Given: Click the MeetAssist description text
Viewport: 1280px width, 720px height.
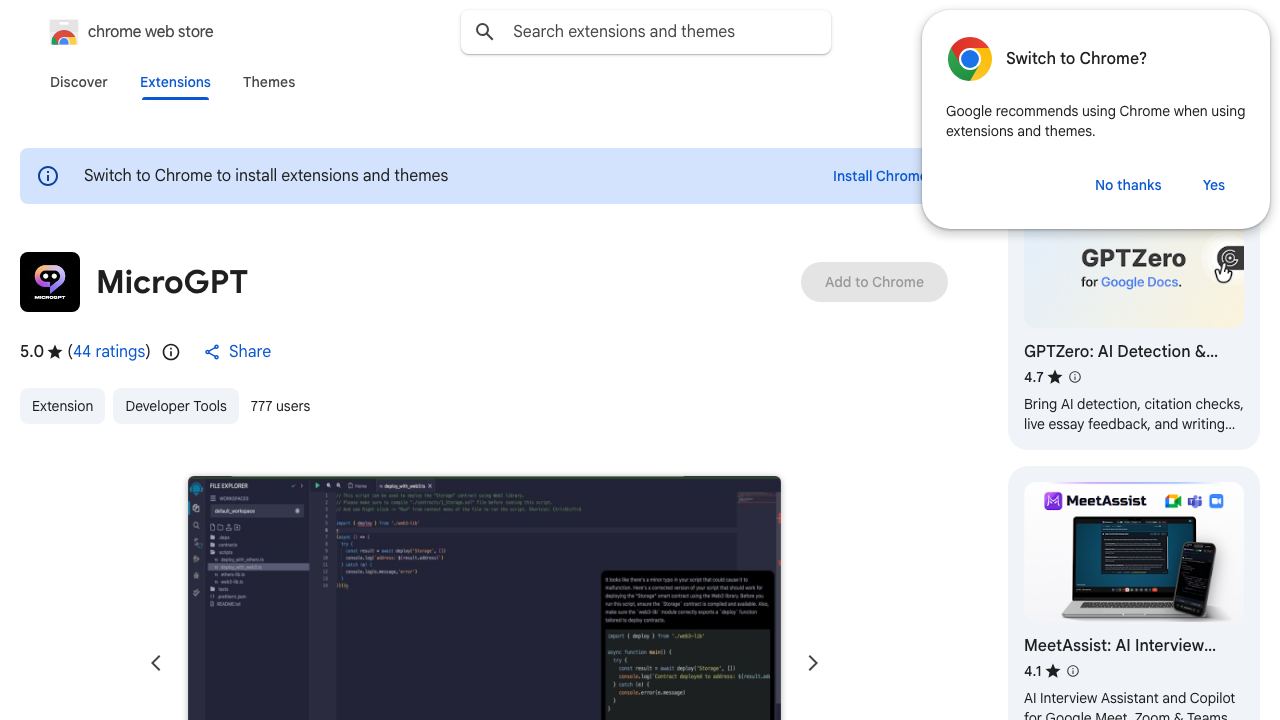Looking at the screenshot, I should [1130, 707].
